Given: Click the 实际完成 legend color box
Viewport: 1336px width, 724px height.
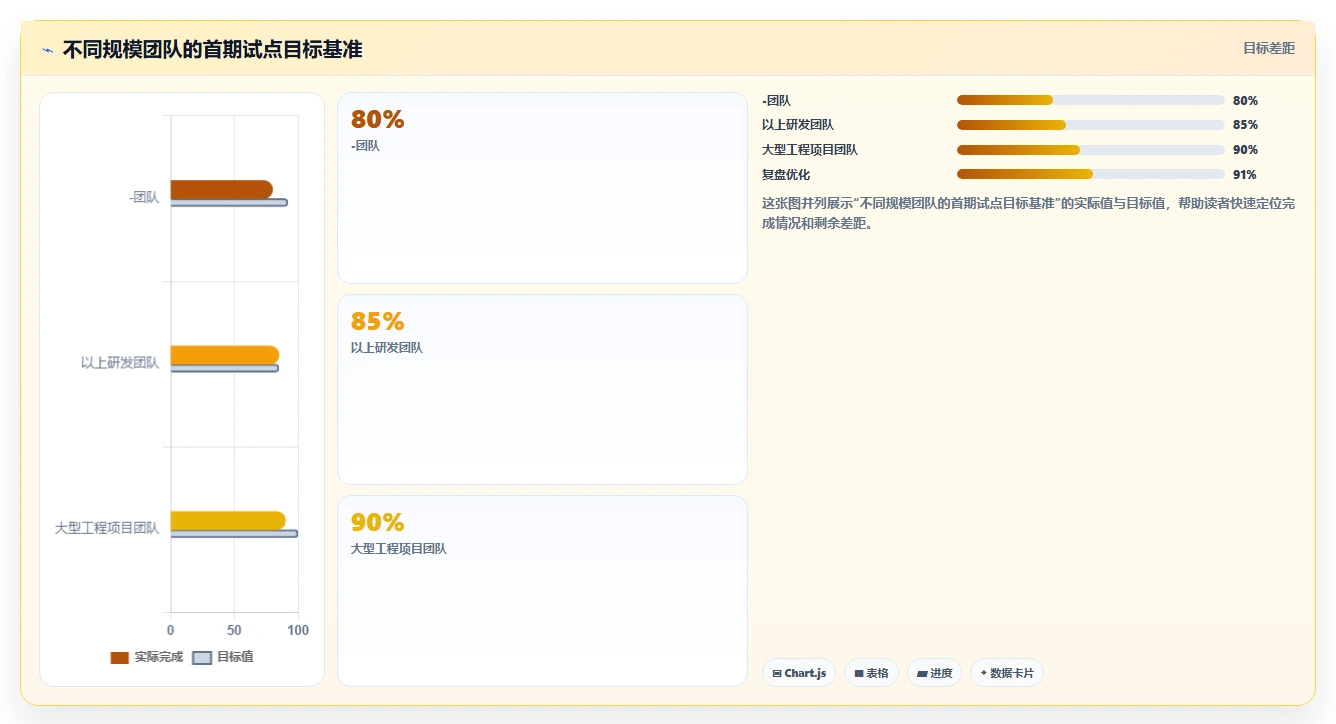Looking at the screenshot, I should click(x=120, y=657).
